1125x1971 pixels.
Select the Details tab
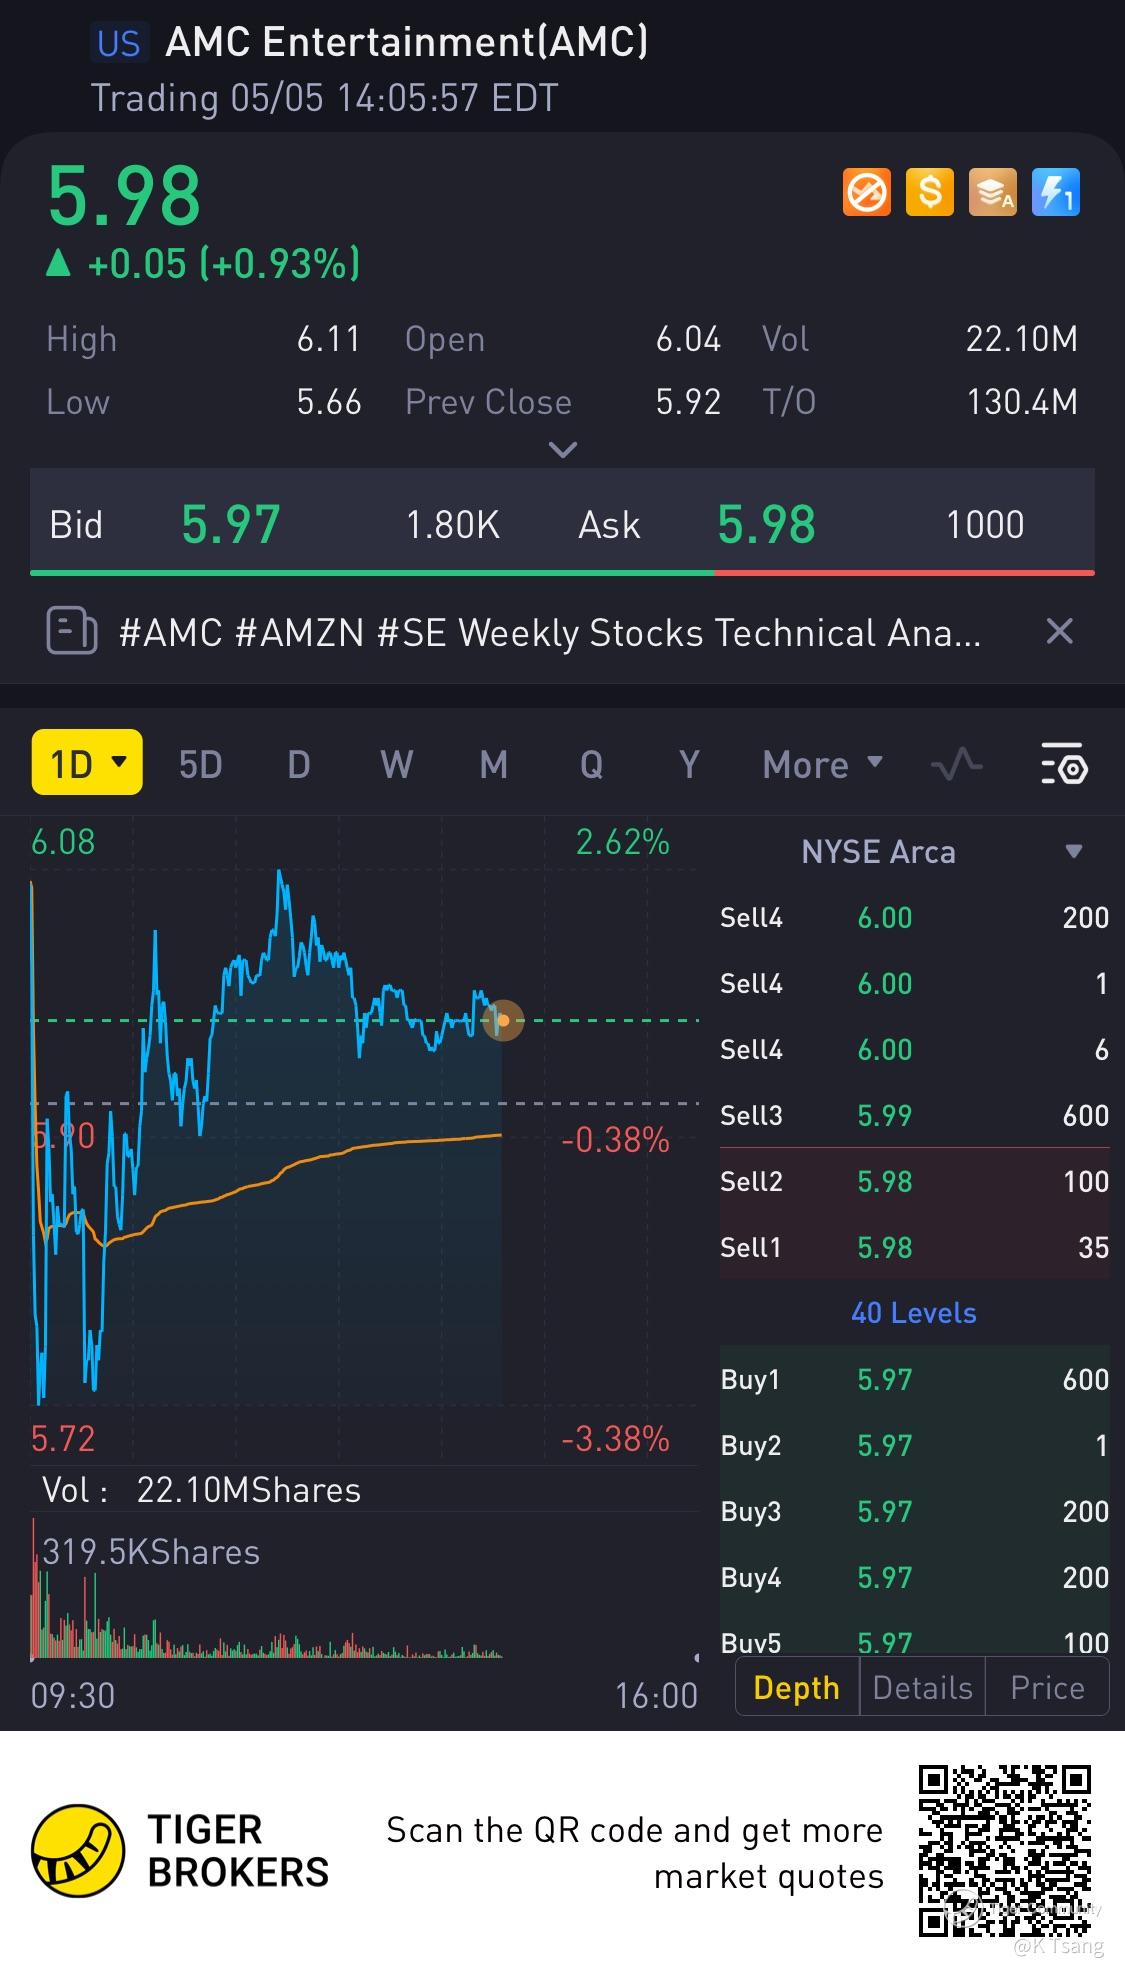922,1687
